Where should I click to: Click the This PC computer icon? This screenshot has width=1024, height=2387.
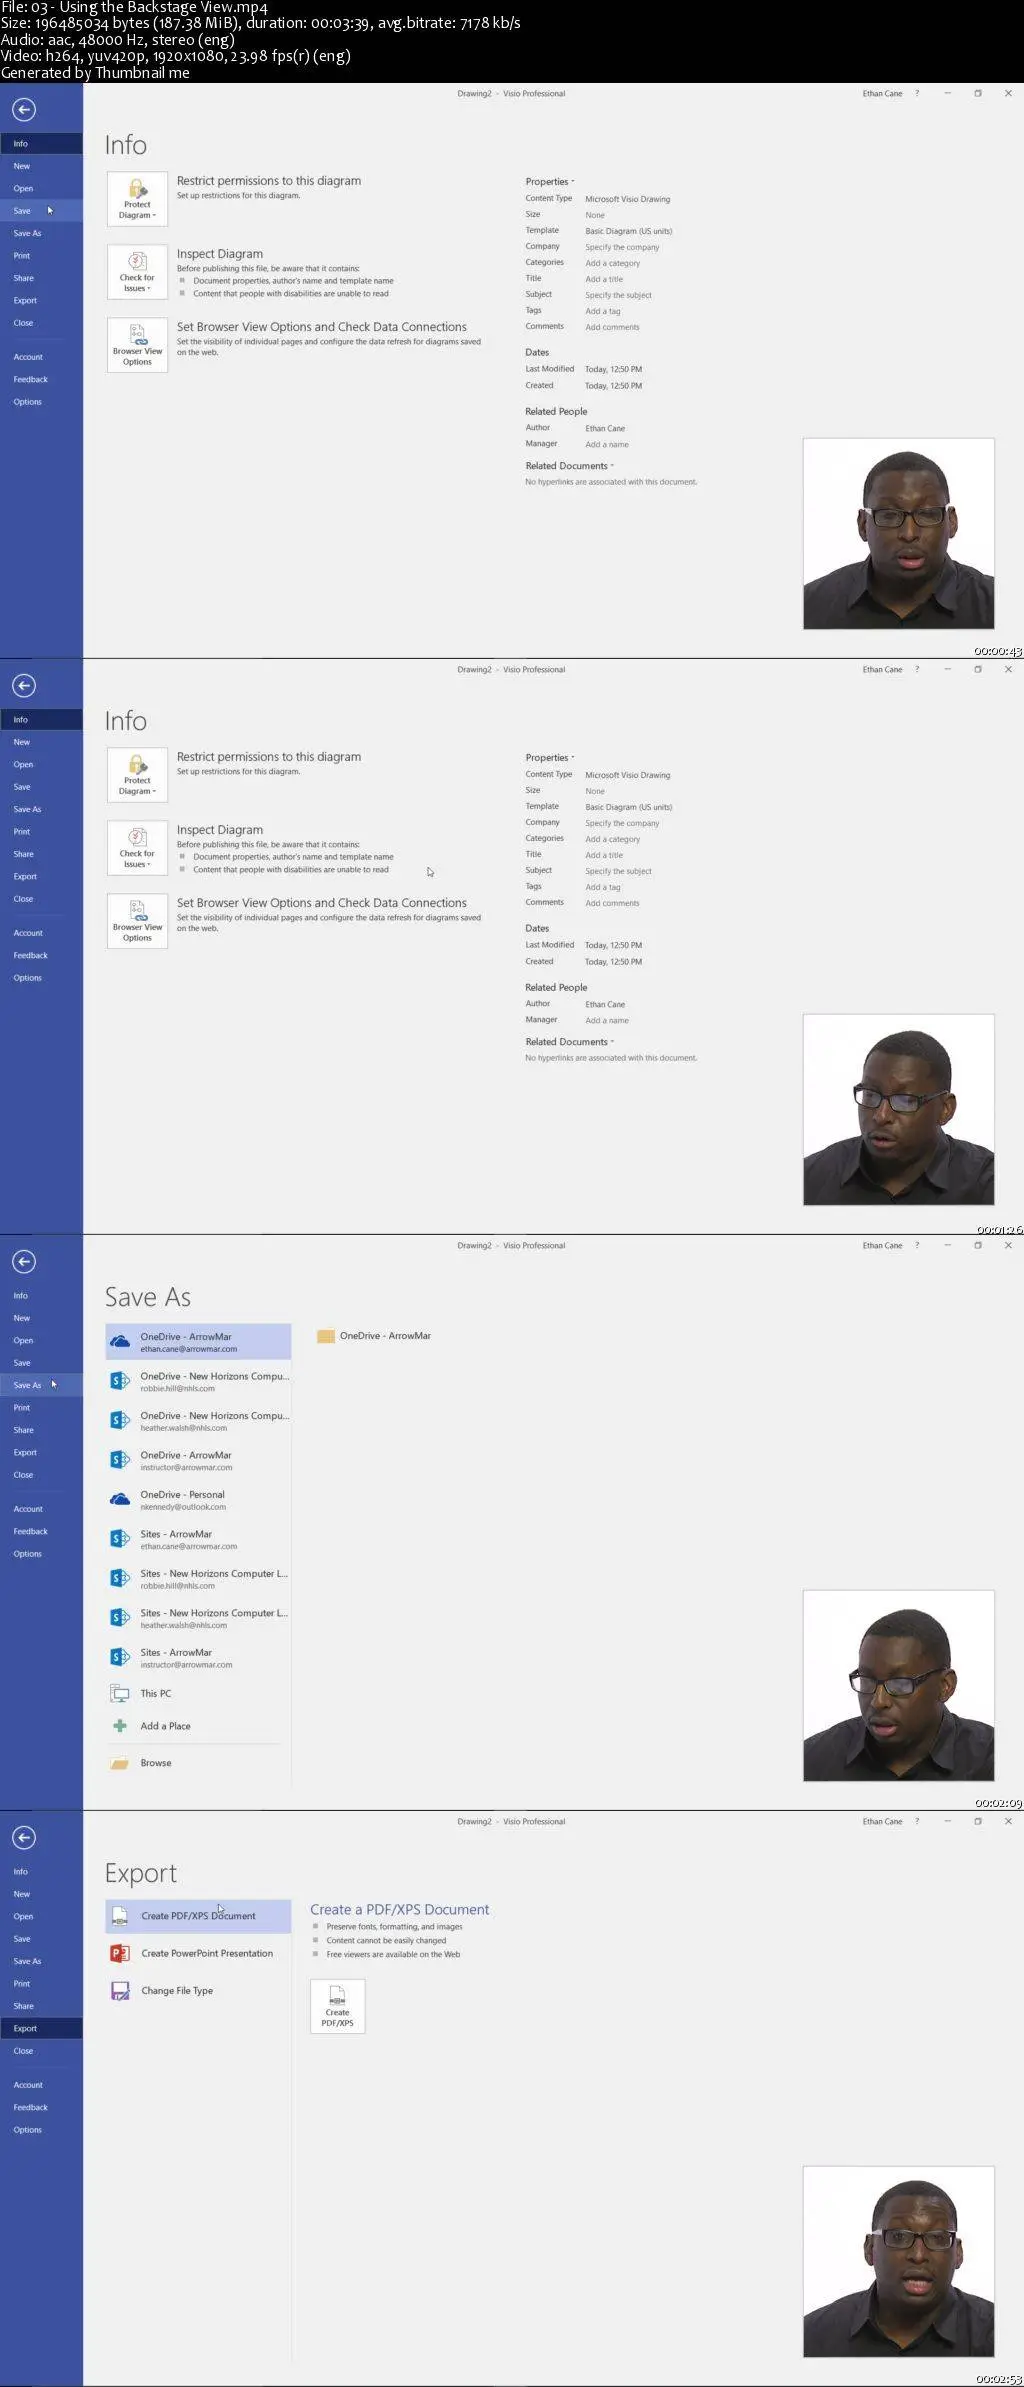tap(120, 1693)
